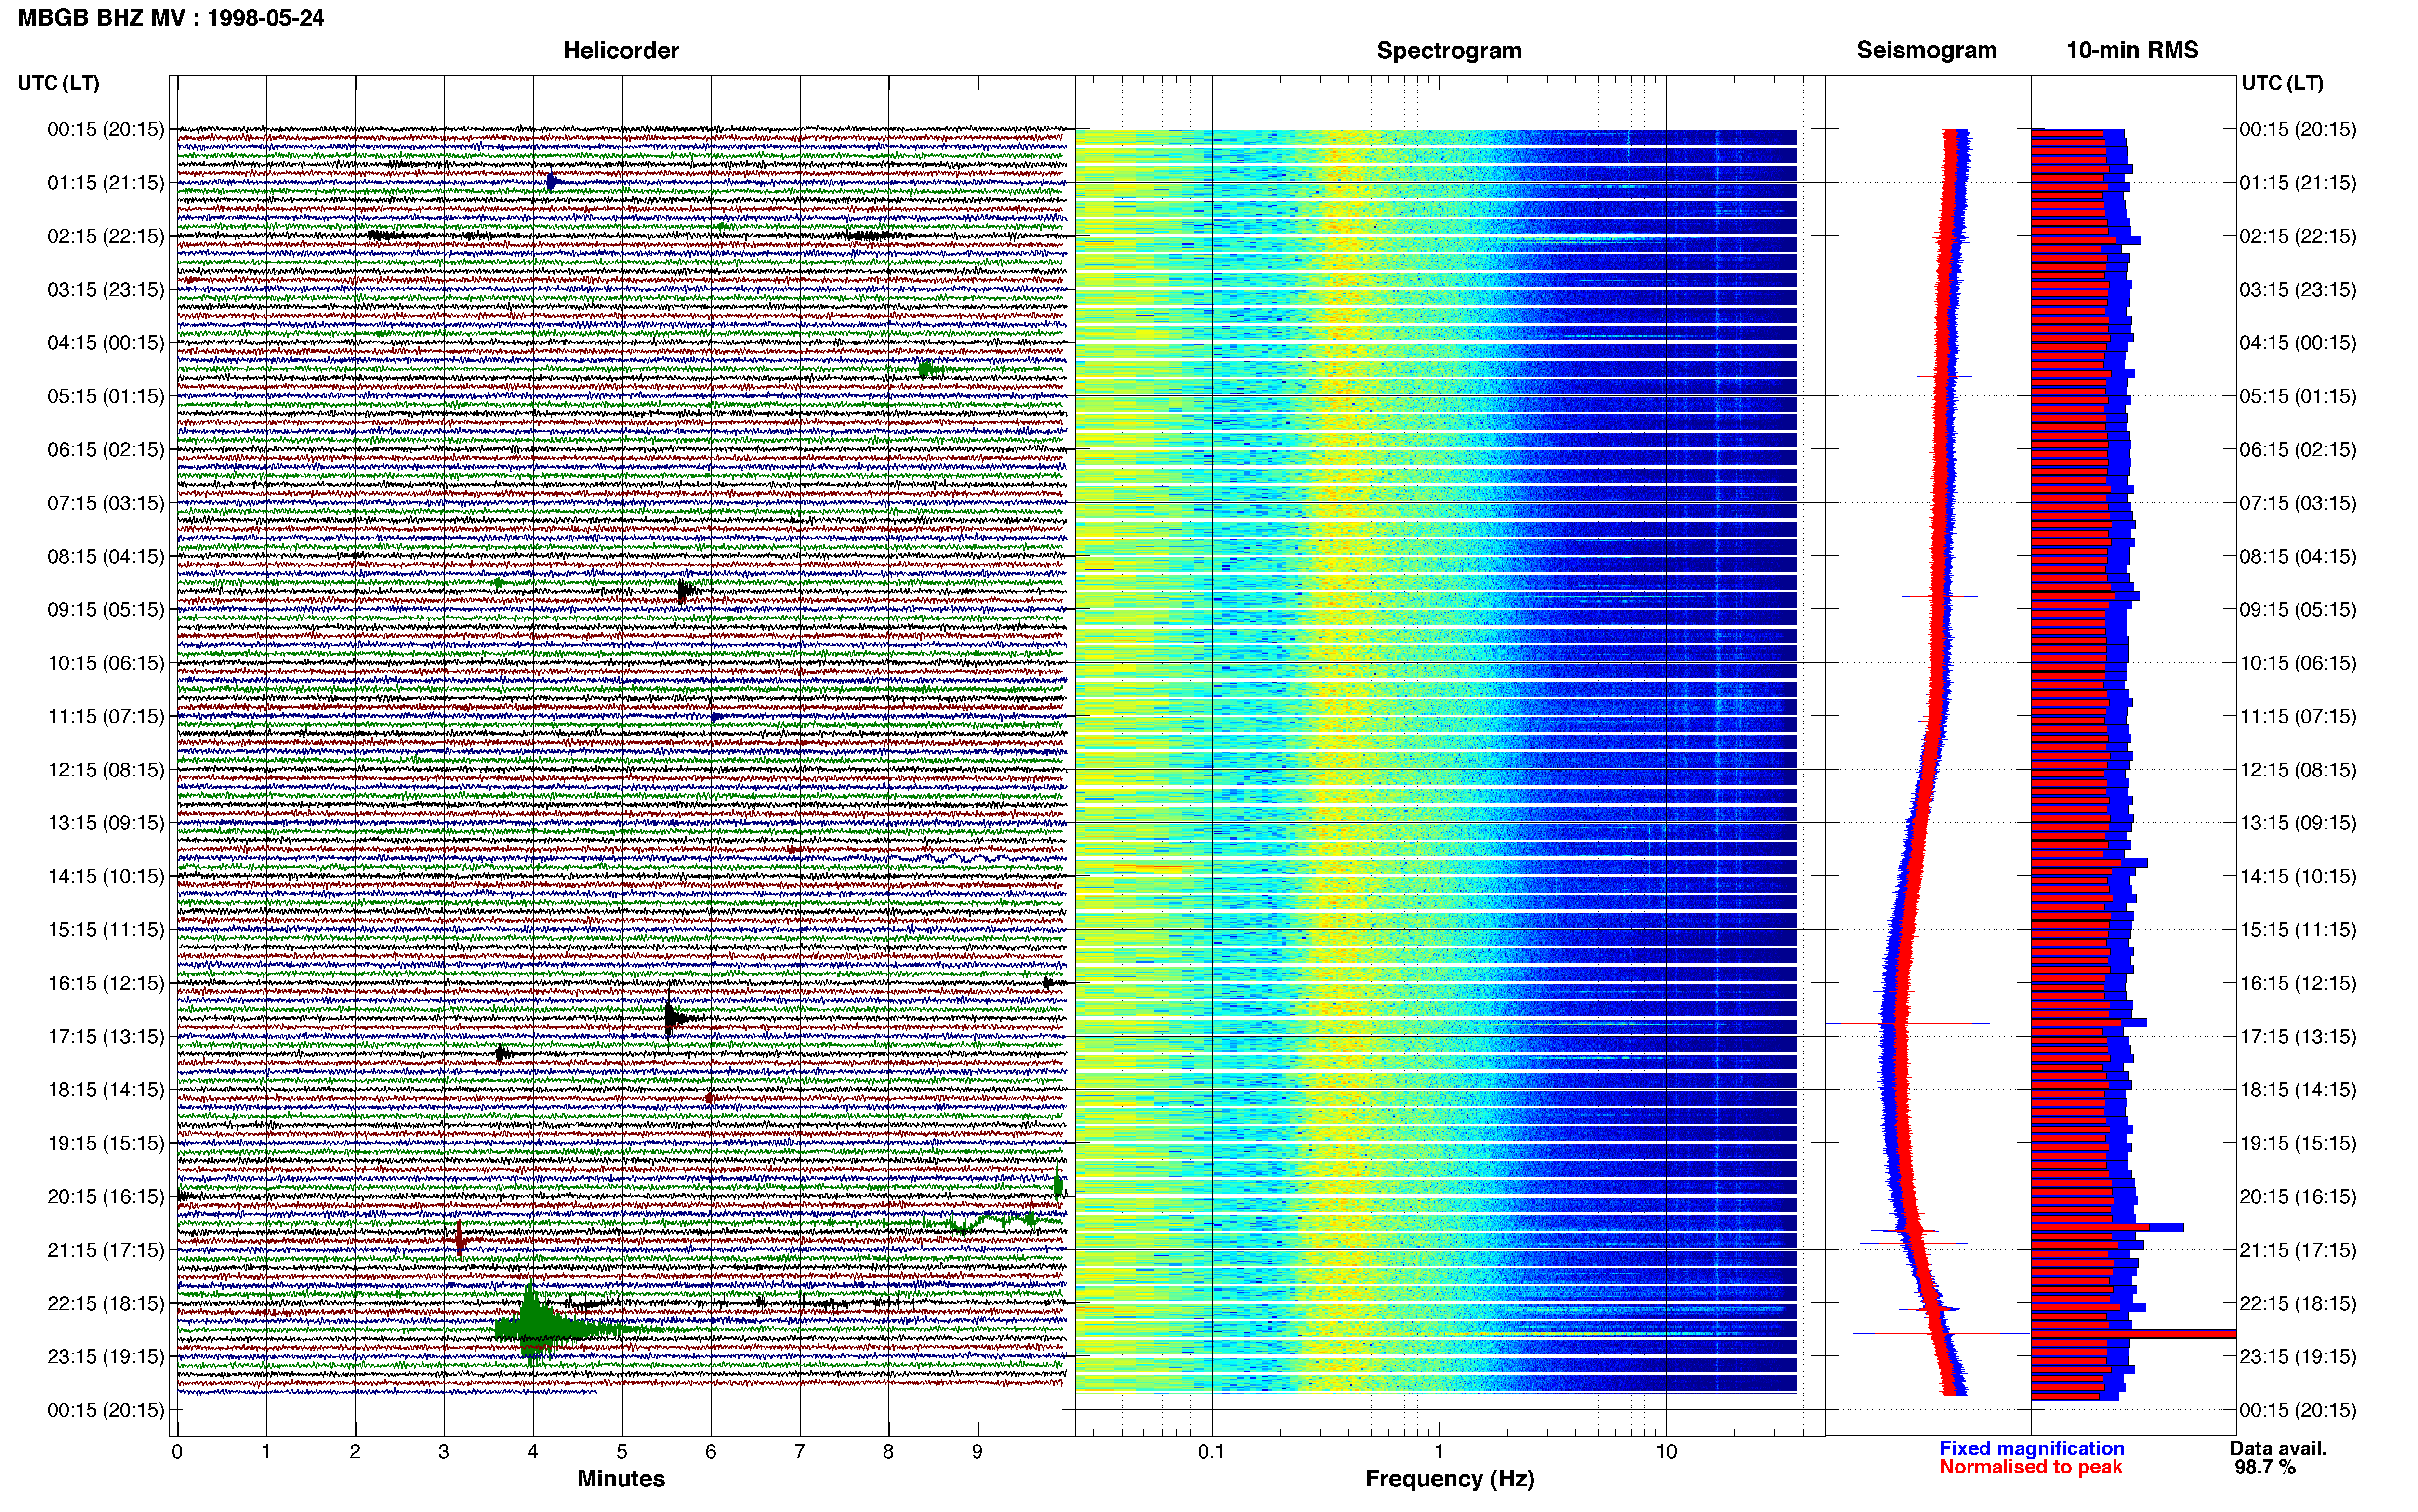This screenshot has width=2418, height=1512.
Task: Click left time label 19:15 (15:15)
Action: tap(106, 1143)
